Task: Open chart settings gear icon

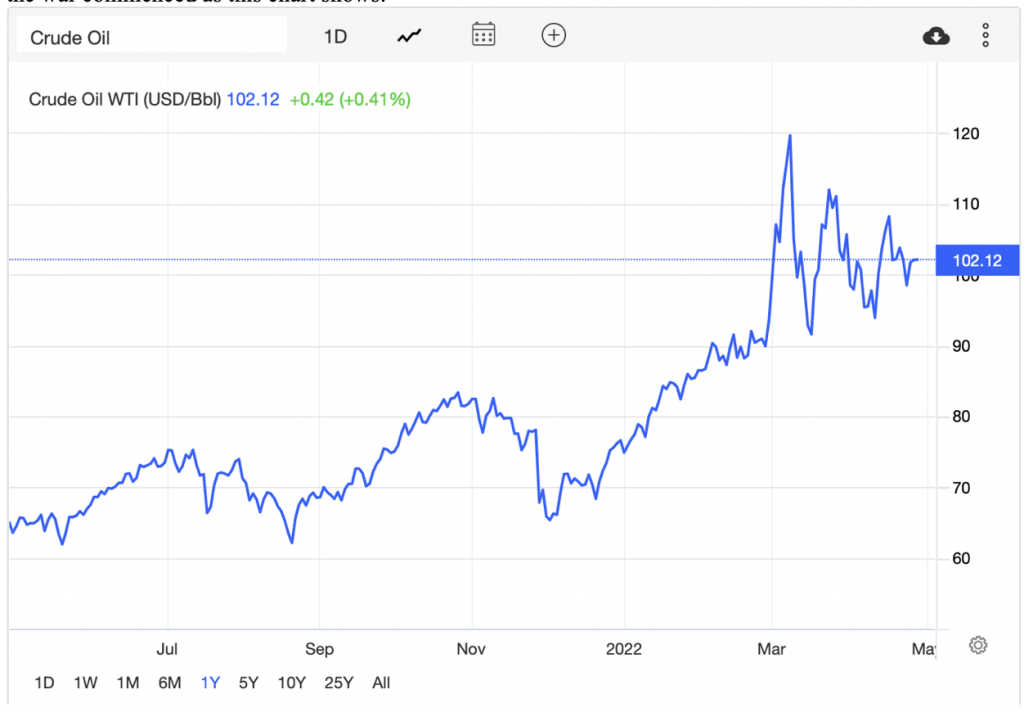Action: [978, 645]
